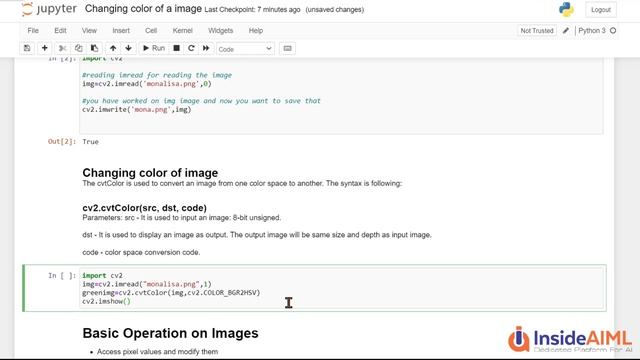Copy selected cells icon
This screenshot has height=360, width=640.
pos(78,48)
